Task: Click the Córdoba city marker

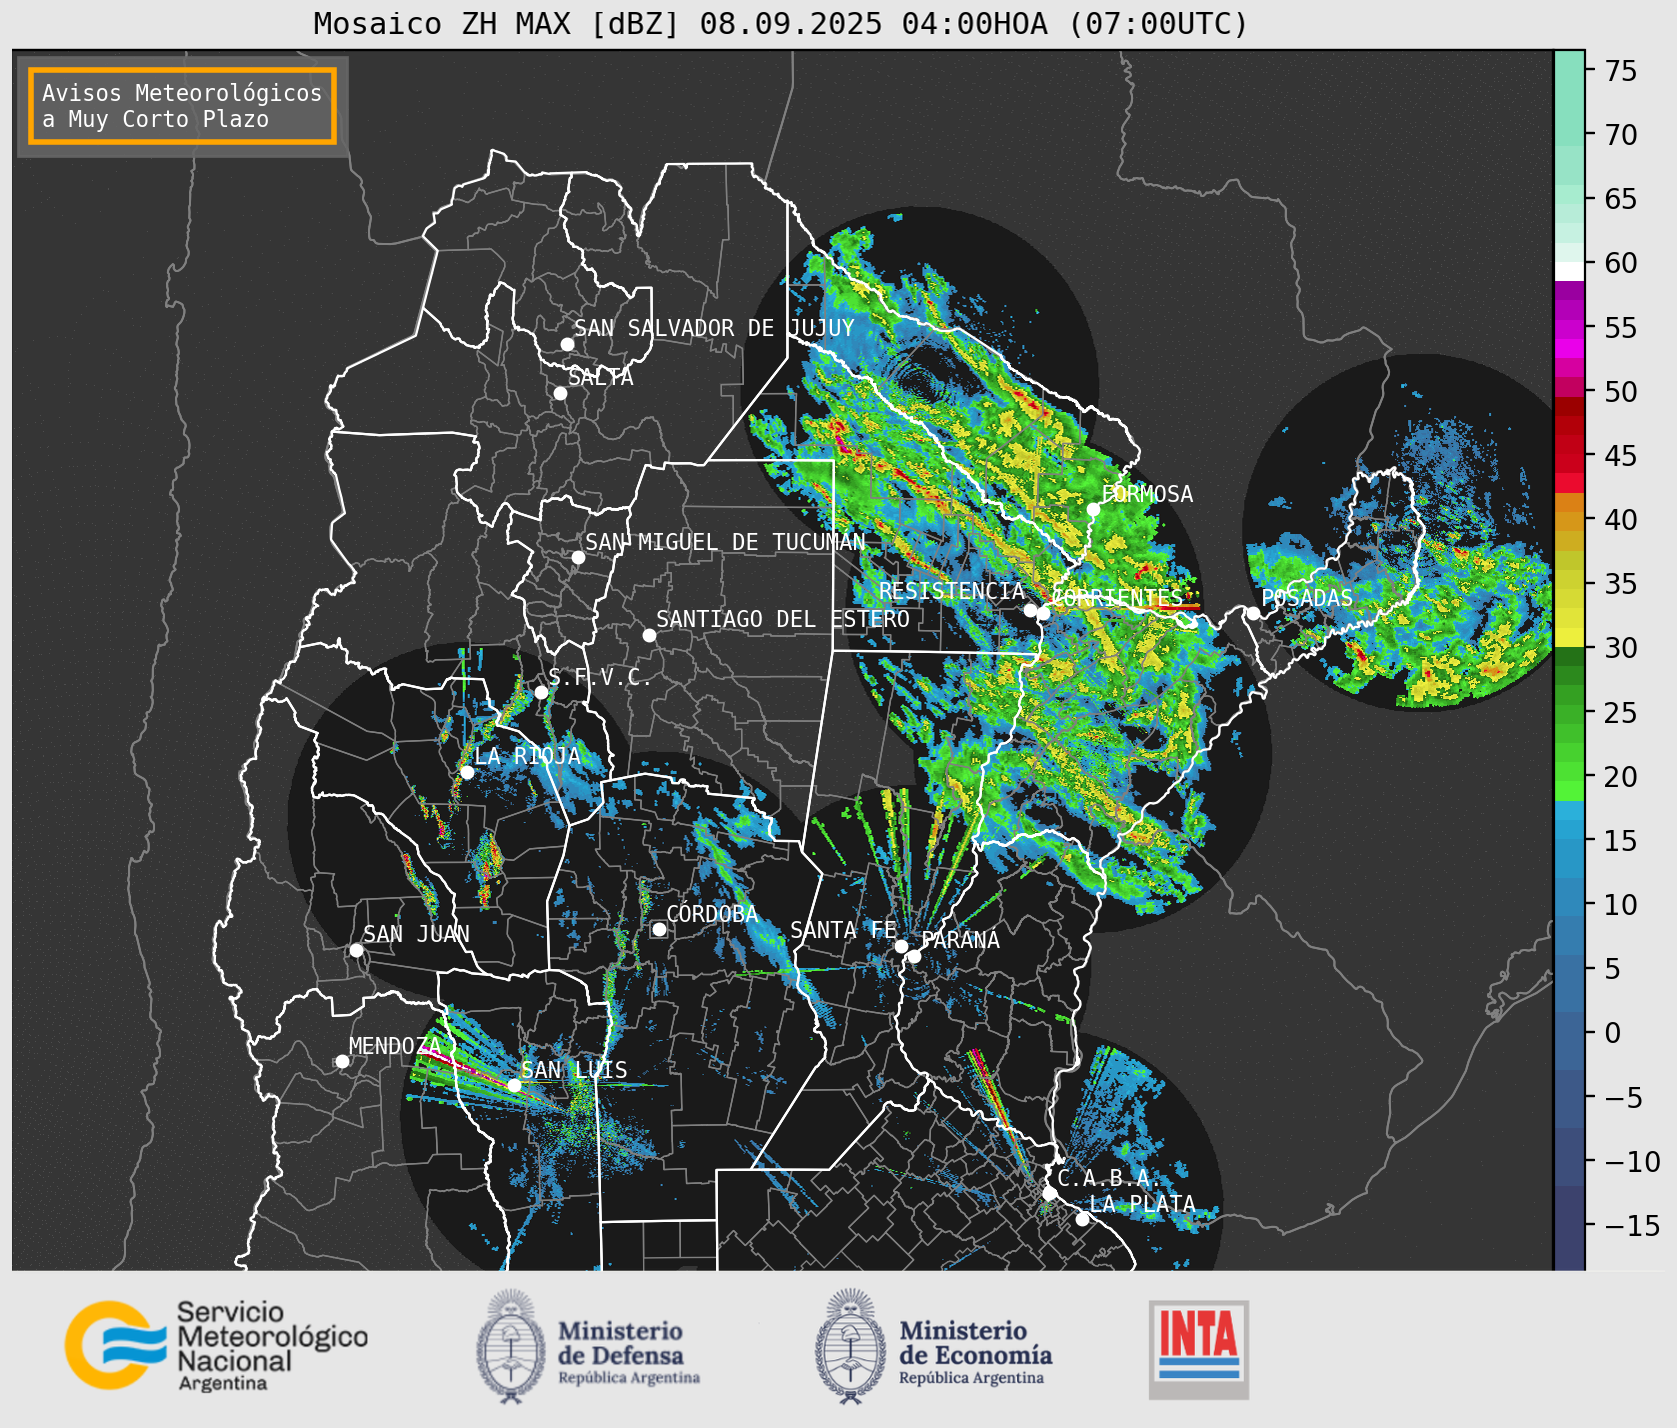Action: click(659, 929)
